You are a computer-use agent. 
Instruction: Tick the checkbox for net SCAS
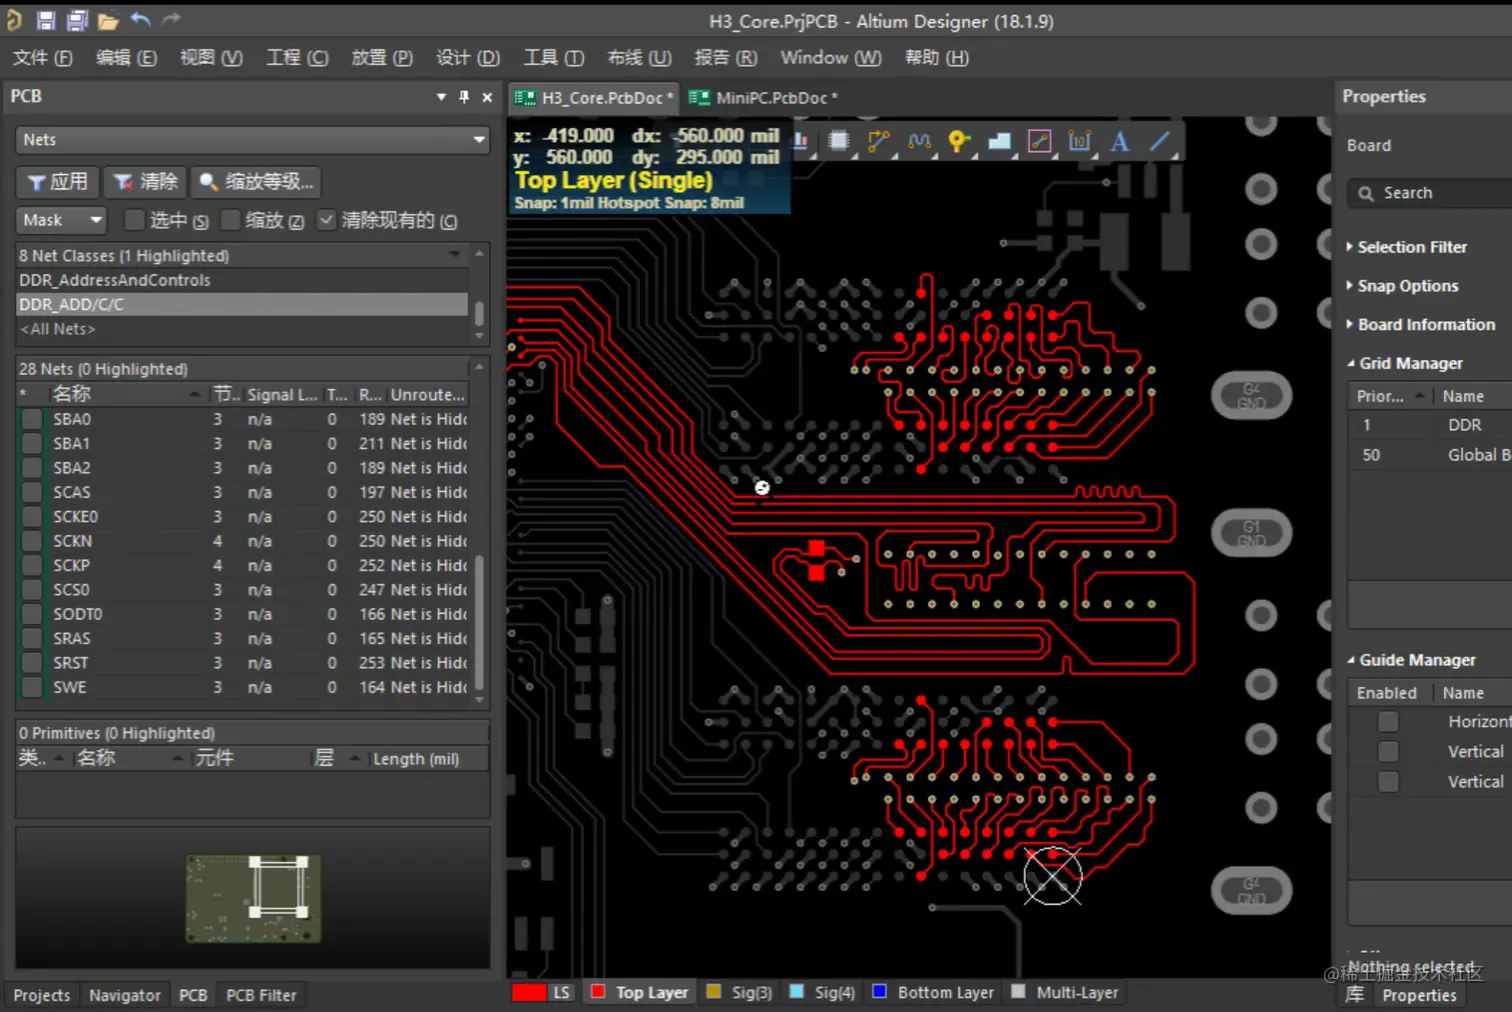32,492
